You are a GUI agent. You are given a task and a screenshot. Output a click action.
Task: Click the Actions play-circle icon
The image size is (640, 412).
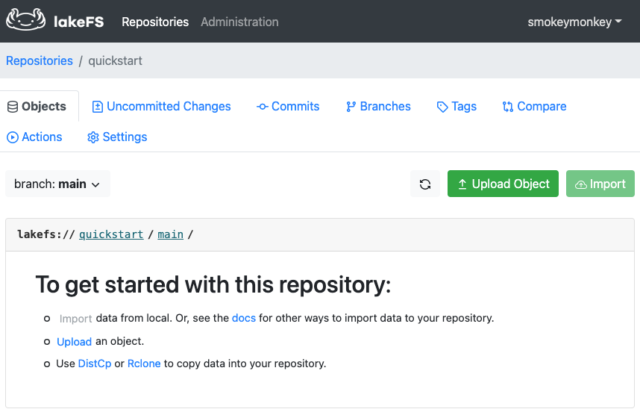tap(13, 137)
